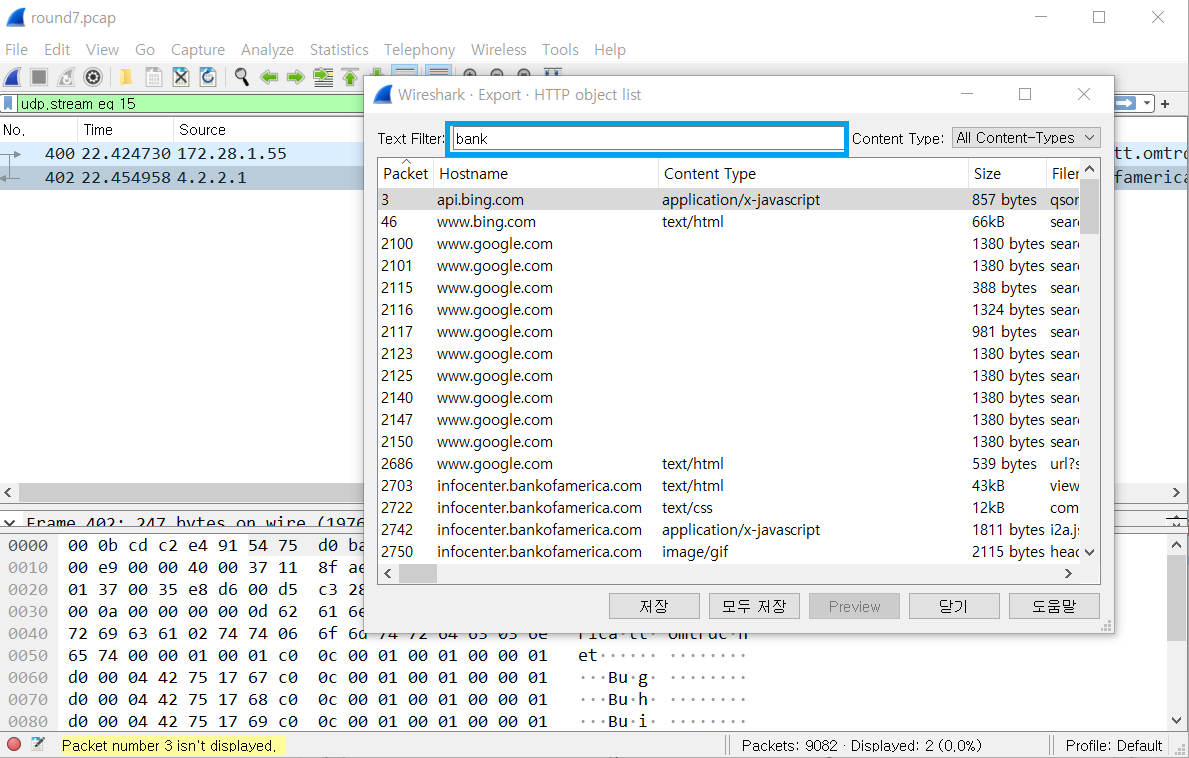1189x758 pixels.
Task: Click the Reload capture file icon
Action: pyautogui.click(x=208, y=77)
